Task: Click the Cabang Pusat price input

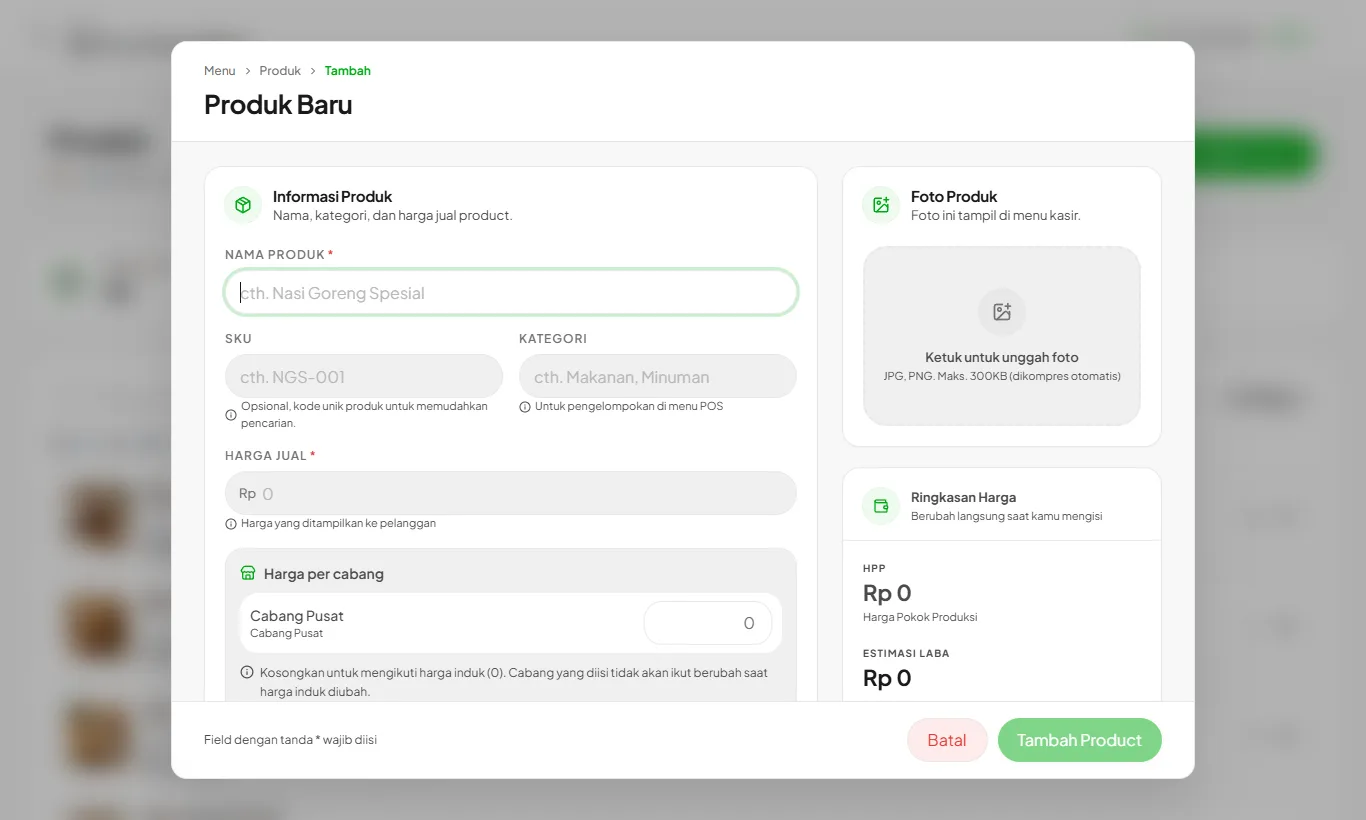Action: click(708, 623)
